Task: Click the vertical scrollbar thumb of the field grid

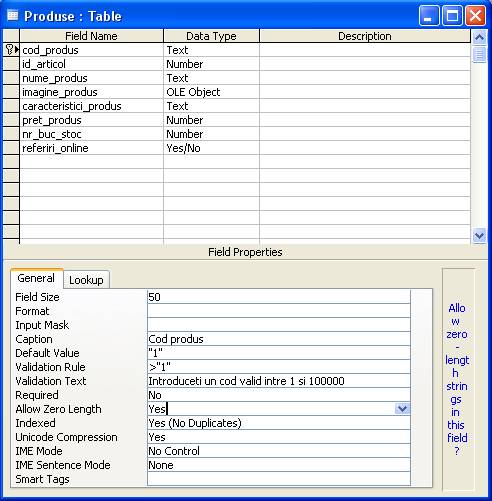Action: [x=479, y=54]
